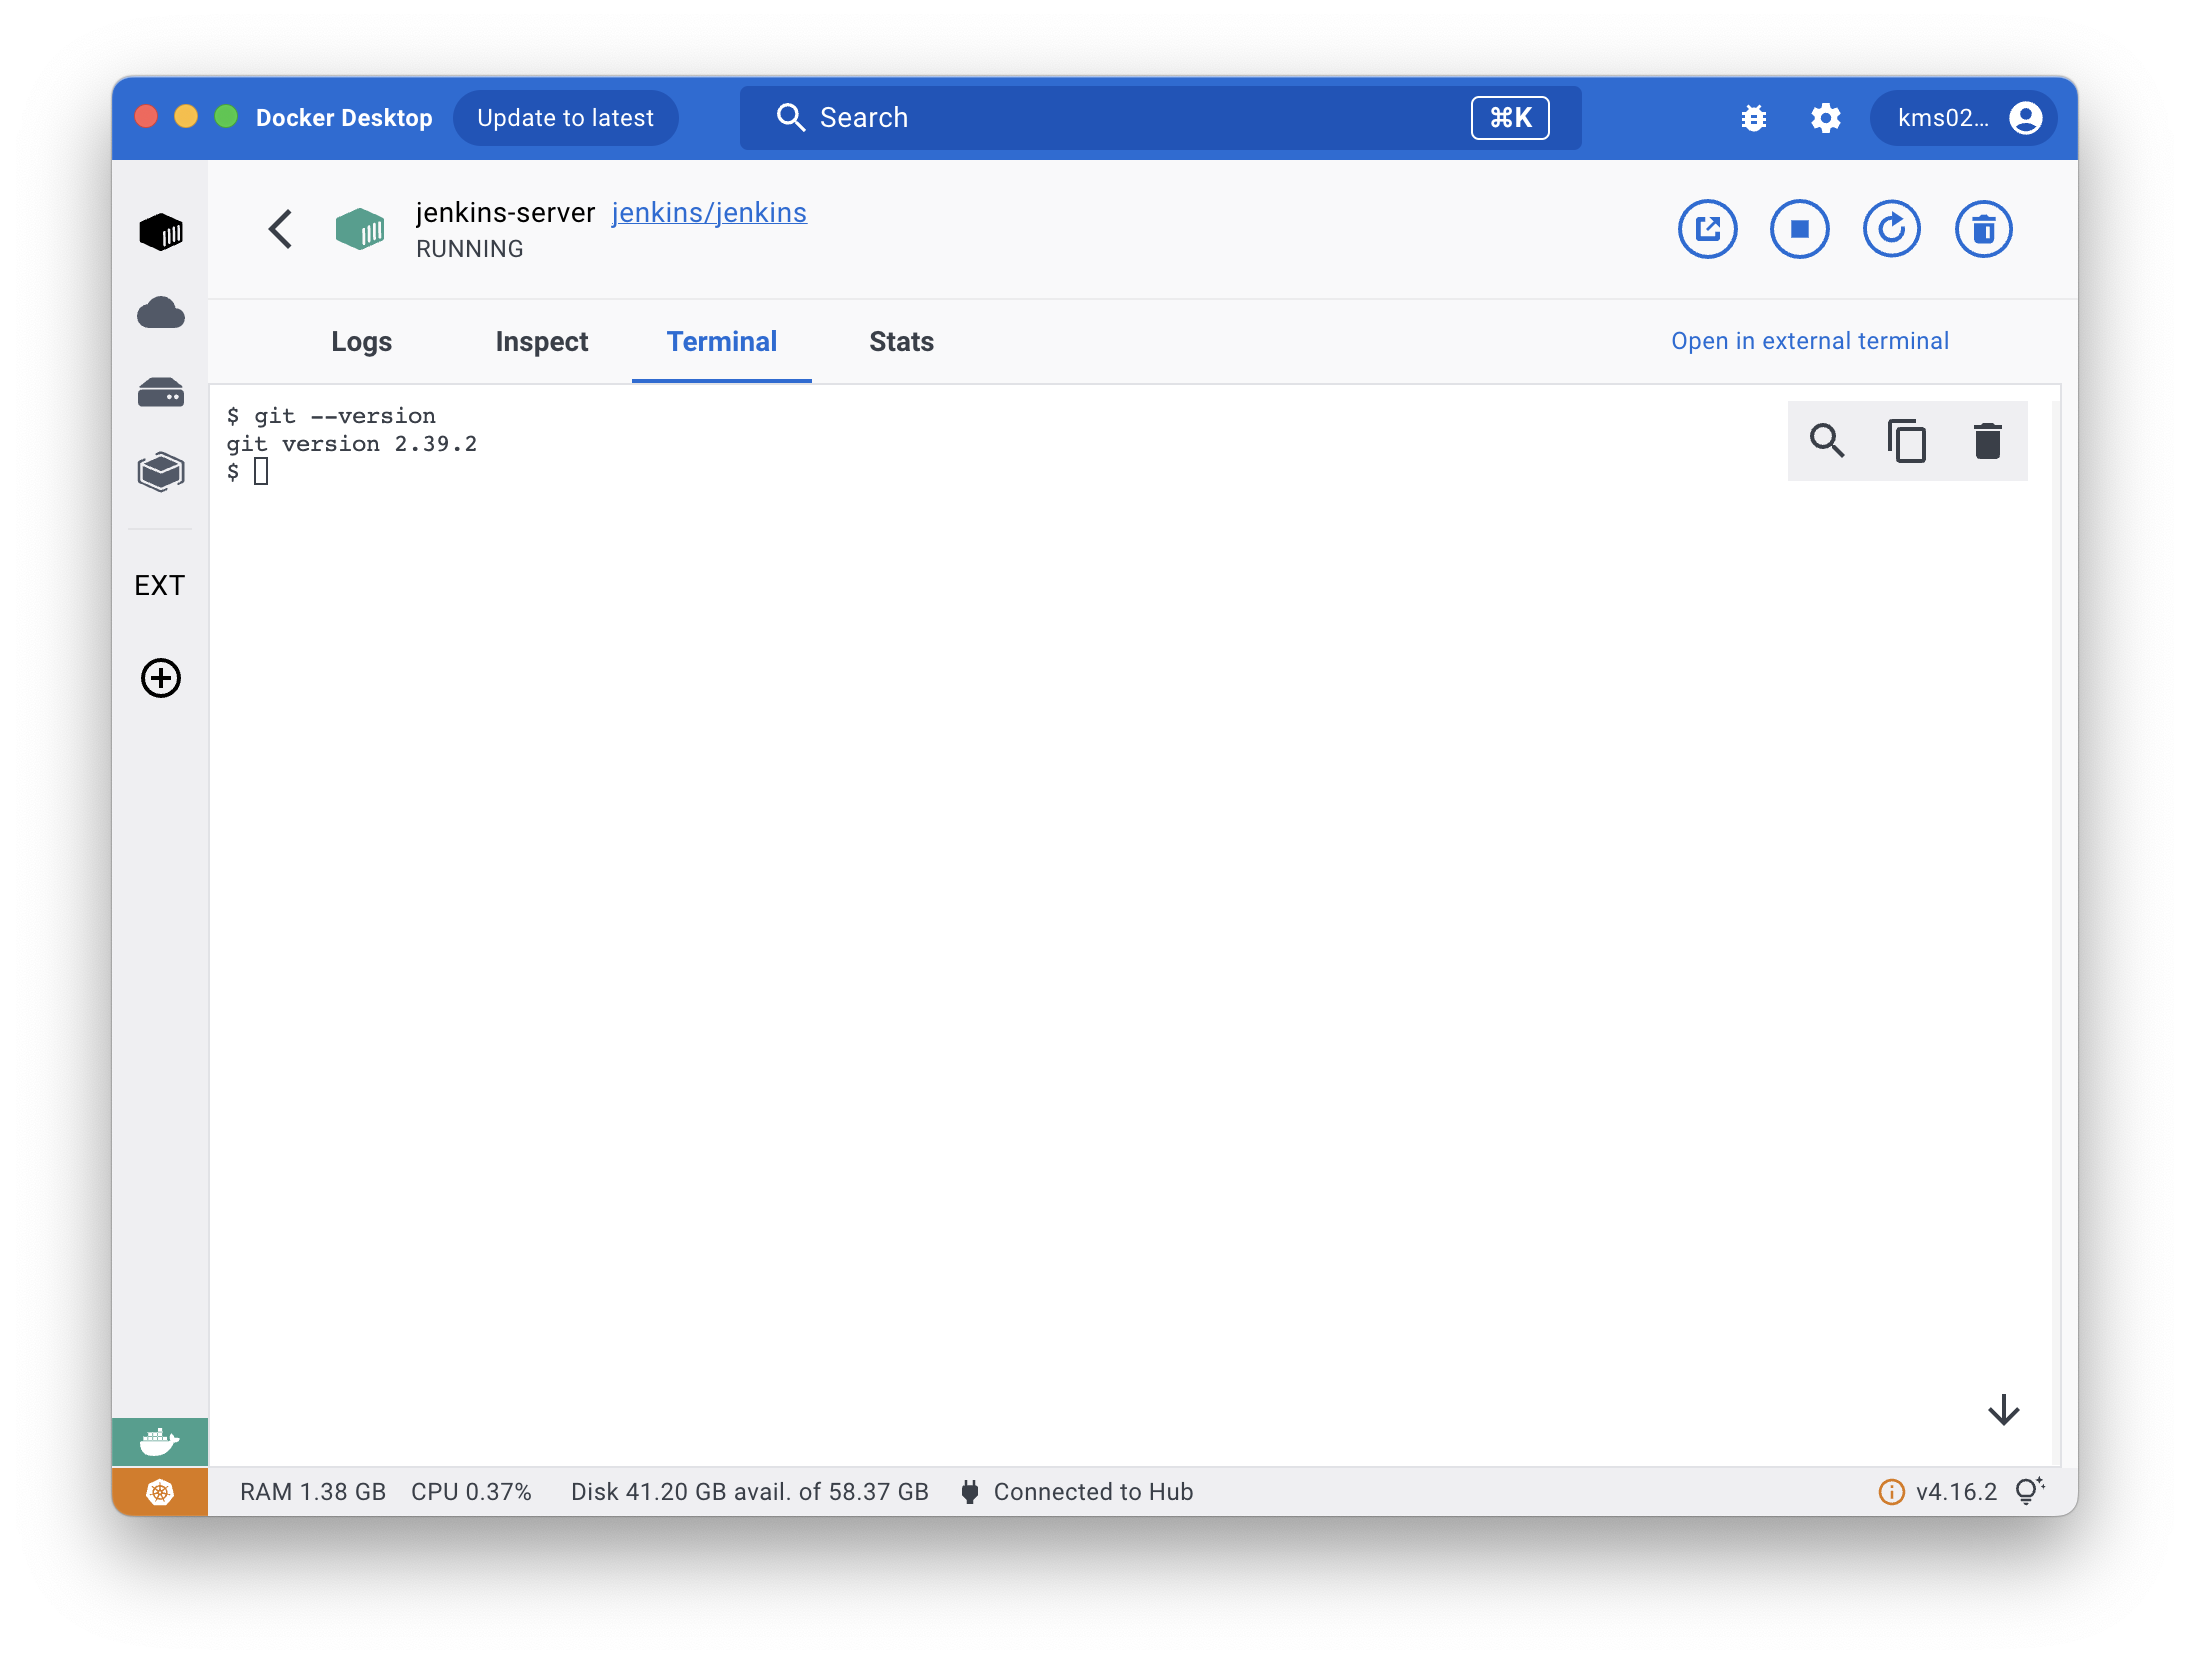
Task: Delete the jenkins-server container
Action: (x=1983, y=230)
